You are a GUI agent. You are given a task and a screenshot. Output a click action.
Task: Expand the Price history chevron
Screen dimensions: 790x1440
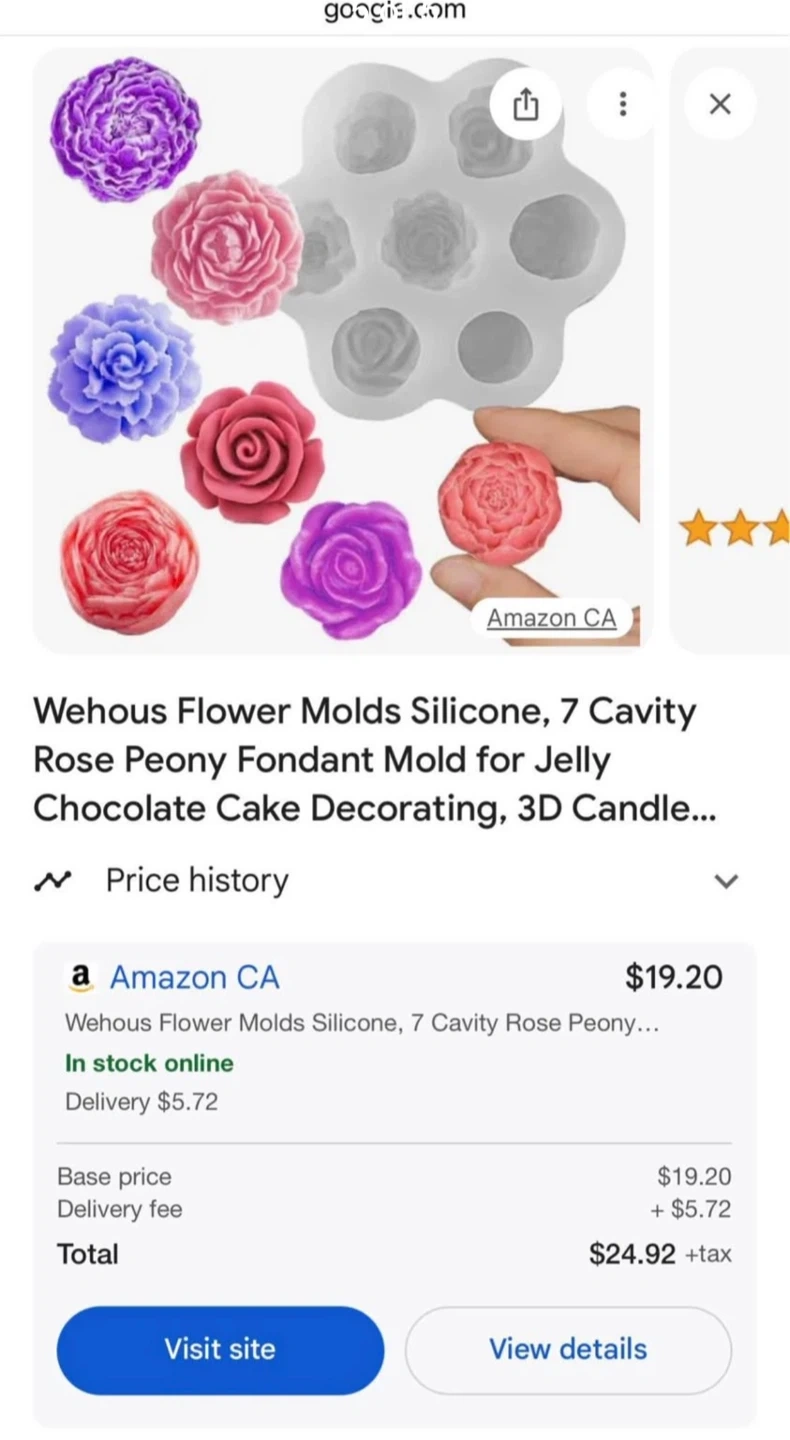(726, 881)
